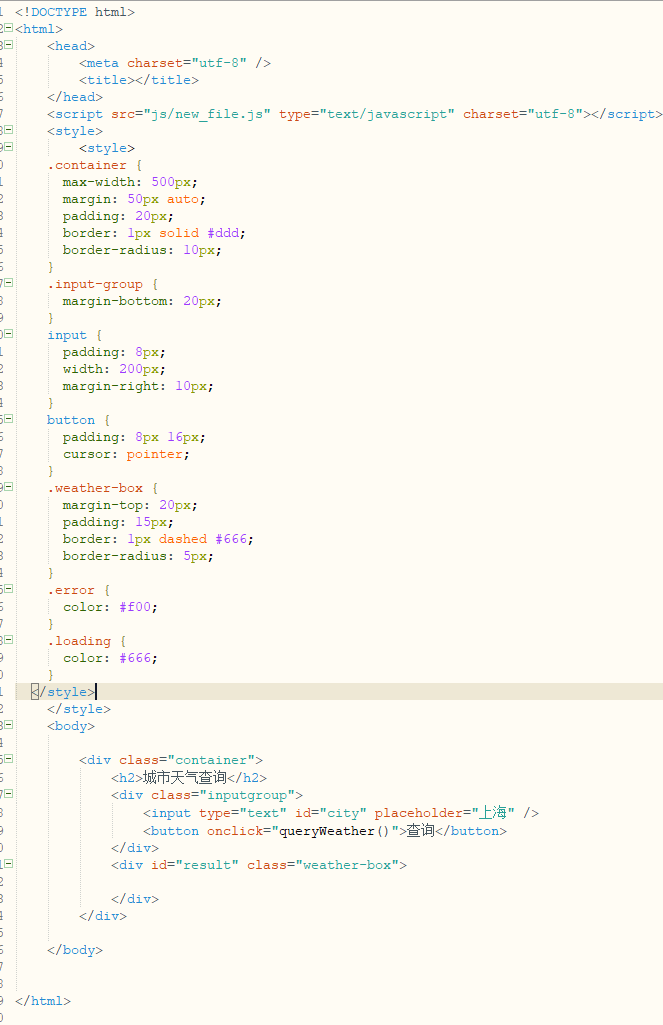This screenshot has height=1025, width=663.
Task: Collapse the <head> fold marker
Action: coord(8,45)
